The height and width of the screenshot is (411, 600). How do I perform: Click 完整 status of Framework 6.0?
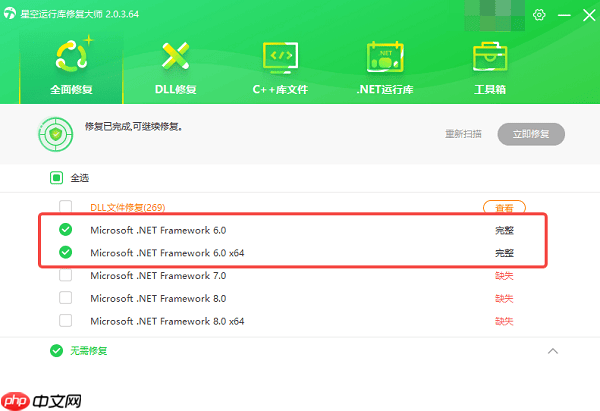click(504, 230)
